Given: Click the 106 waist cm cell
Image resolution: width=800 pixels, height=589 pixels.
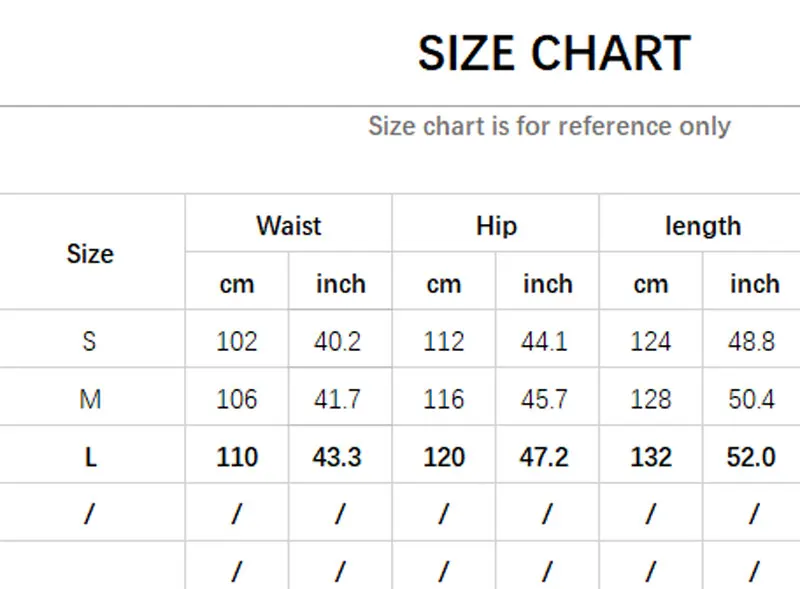Looking at the screenshot, I should coord(237,399).
